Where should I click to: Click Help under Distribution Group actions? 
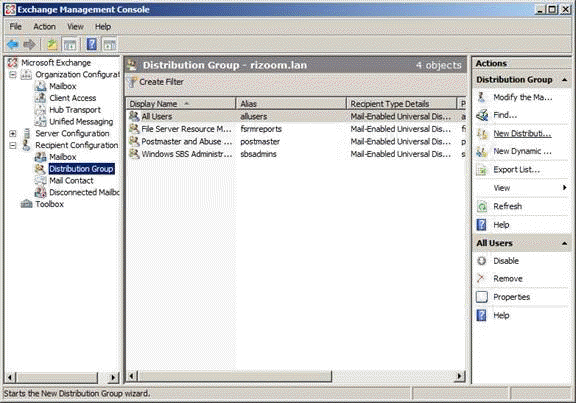click(x=501, y=224)
